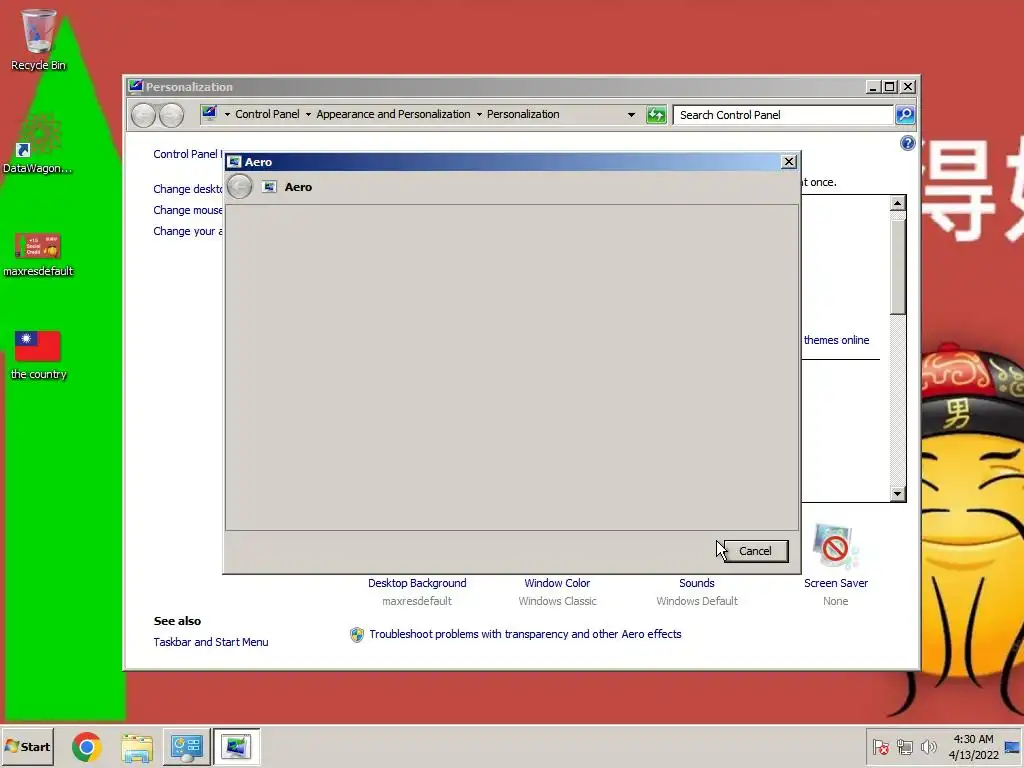The width and height of the screenshot is (1024, 768).
Task: Open Change mouse pointers link
Action: [x=188, y=210]
